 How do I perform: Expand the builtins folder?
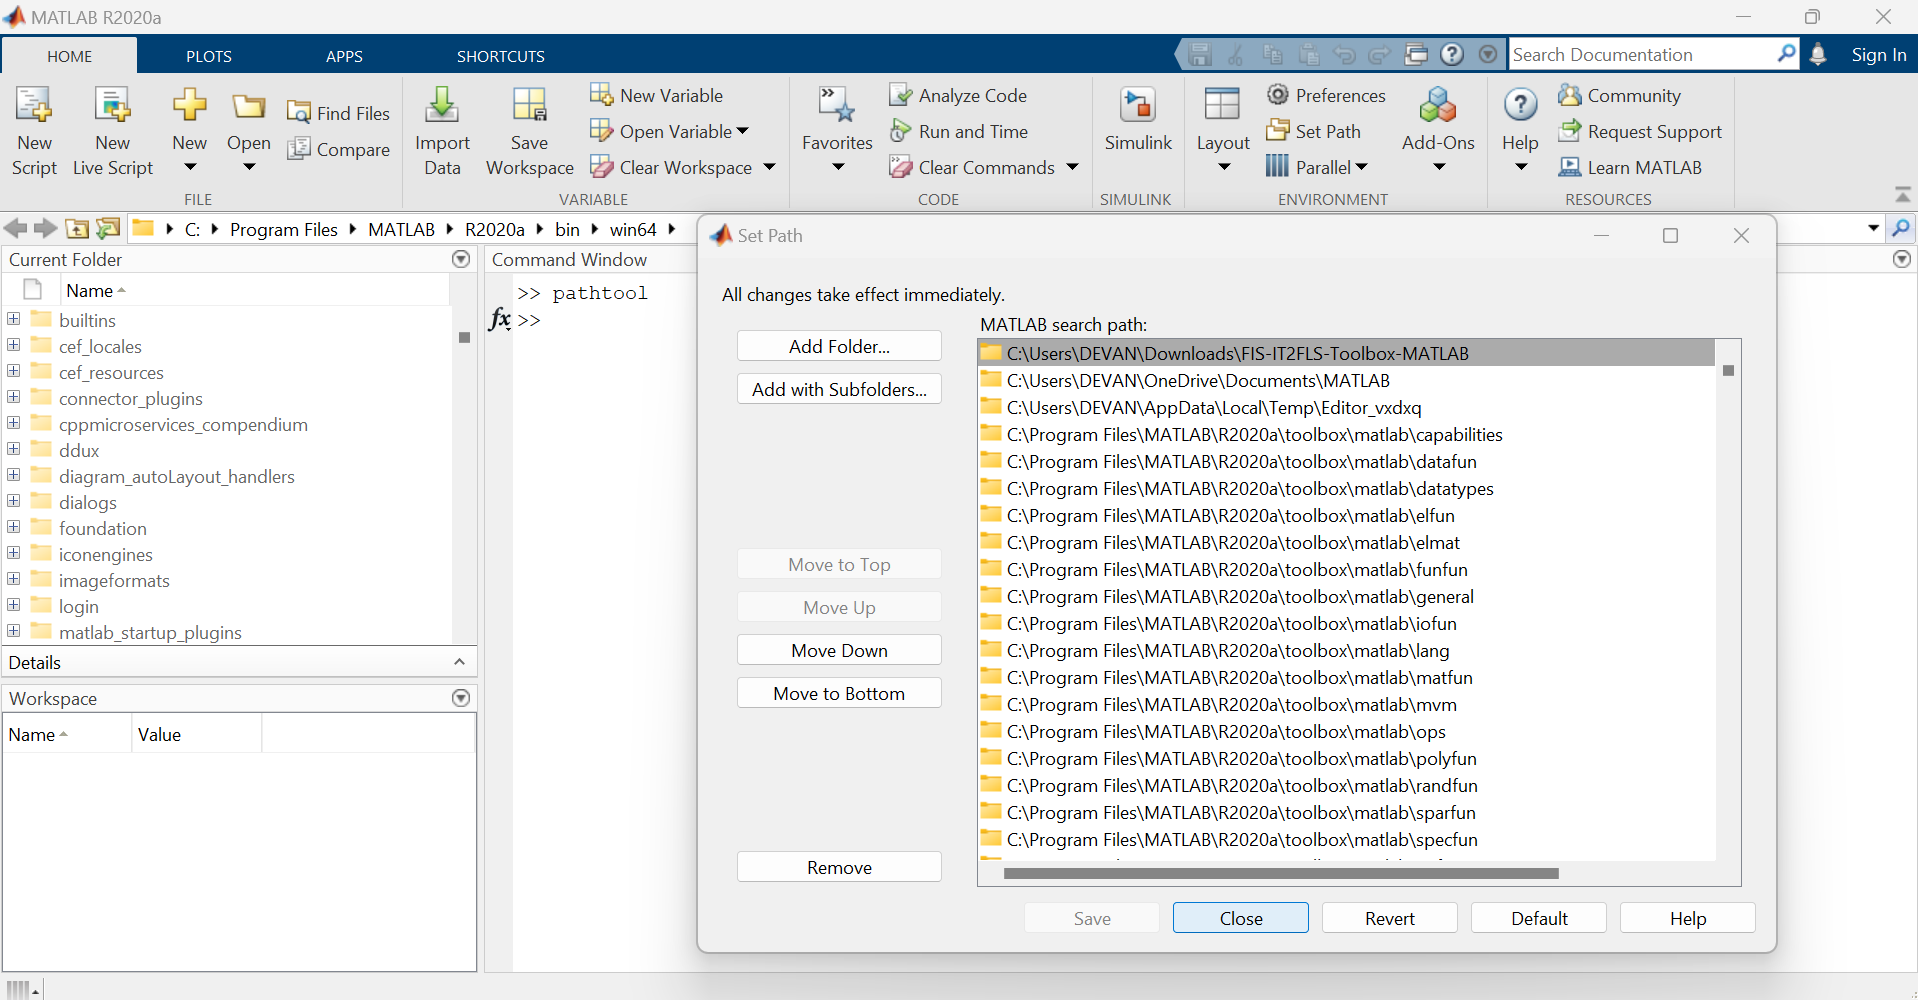tap(14, 319)
